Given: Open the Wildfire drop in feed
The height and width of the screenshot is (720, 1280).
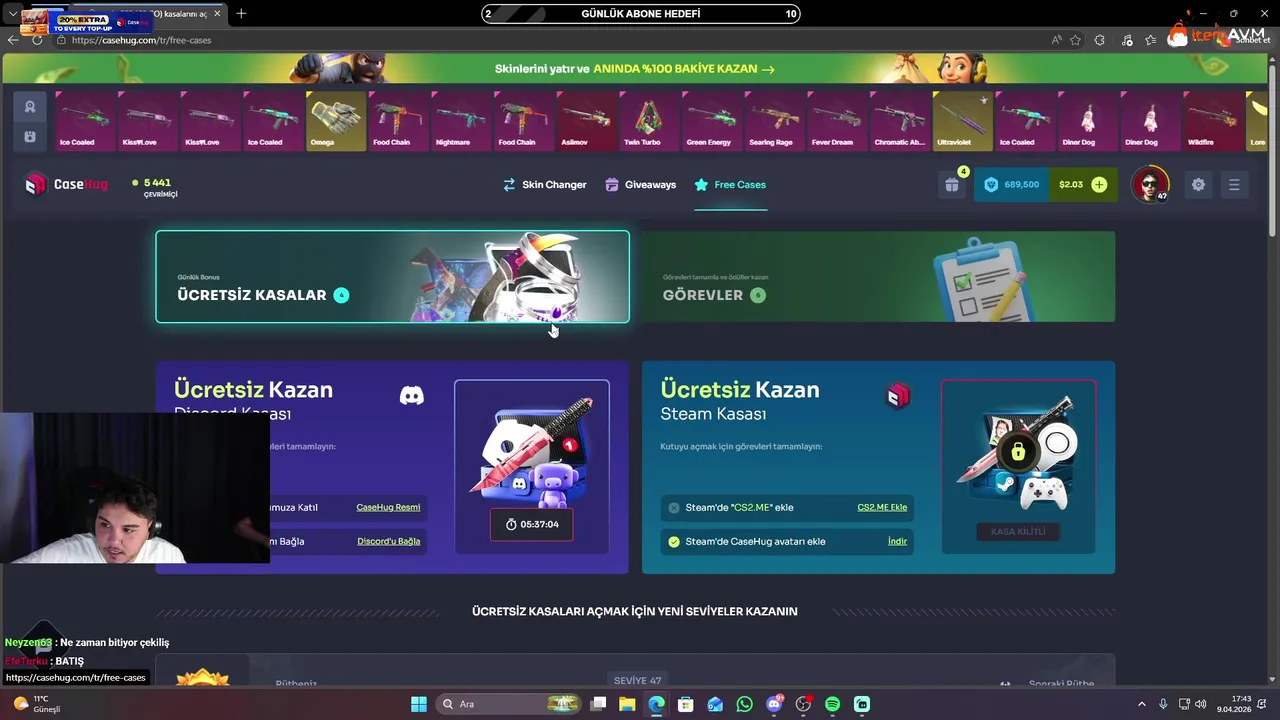Looking at the screenshot, I should pos(1212,121).
